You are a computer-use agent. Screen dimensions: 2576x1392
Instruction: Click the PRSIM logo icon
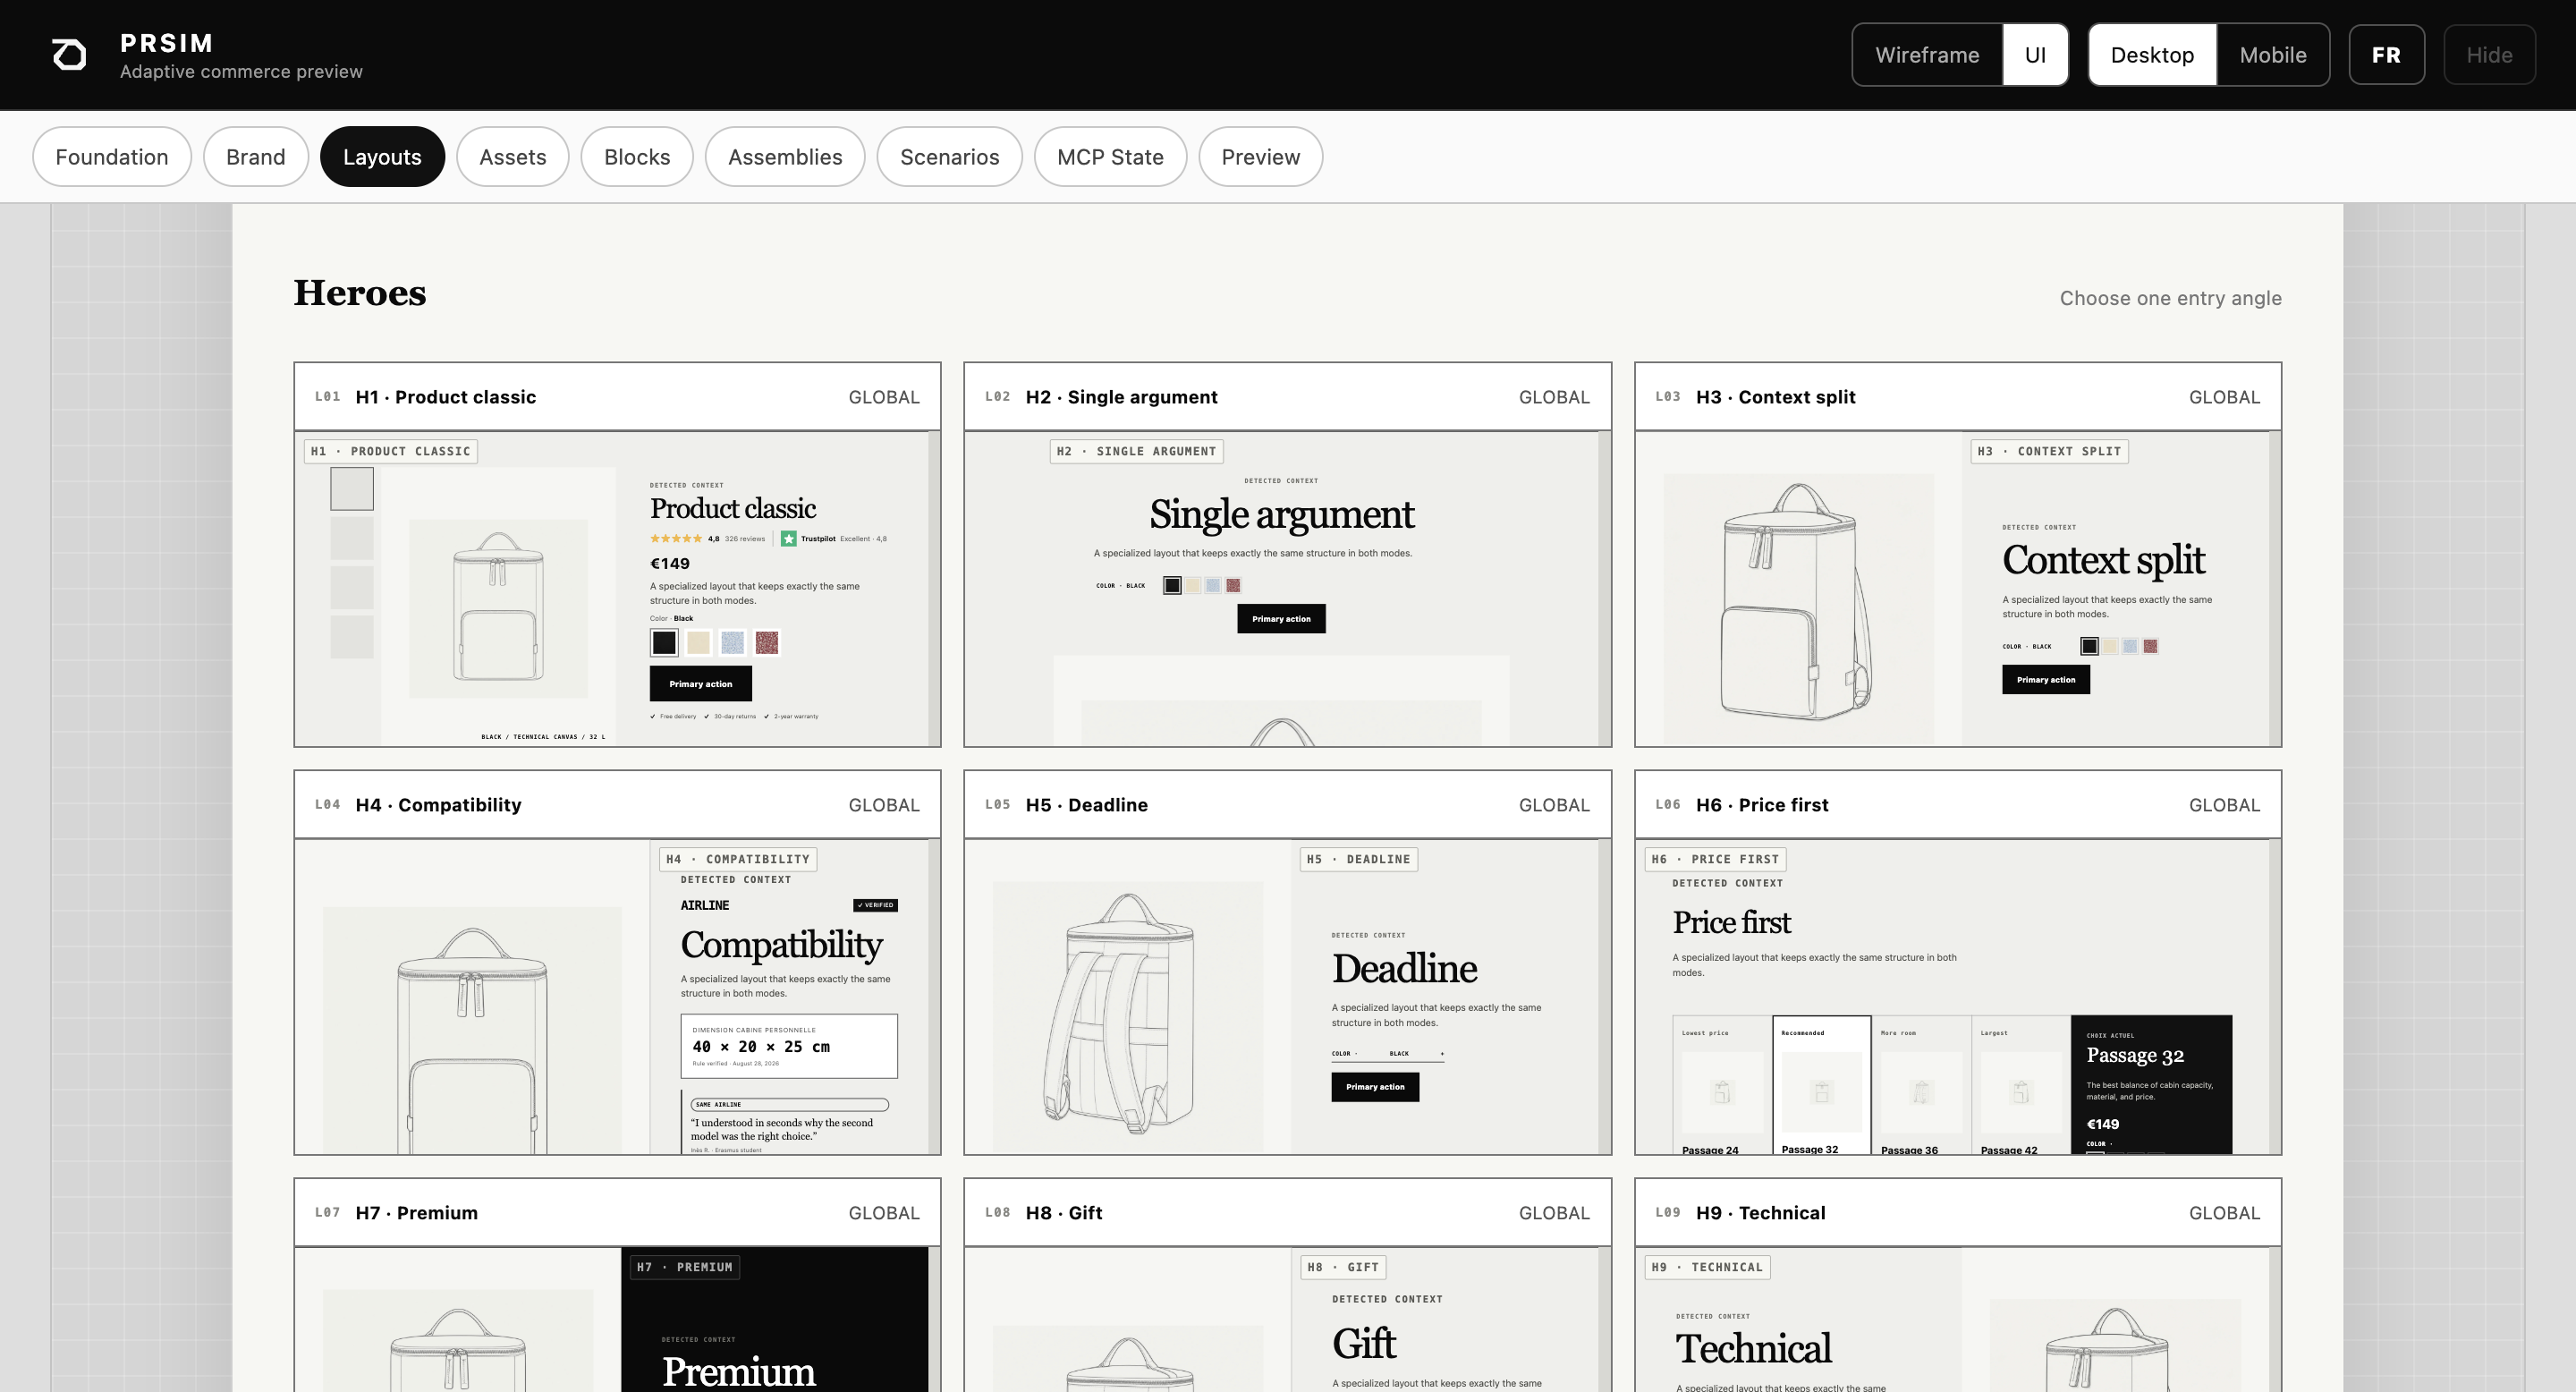(x=69, y=55)
